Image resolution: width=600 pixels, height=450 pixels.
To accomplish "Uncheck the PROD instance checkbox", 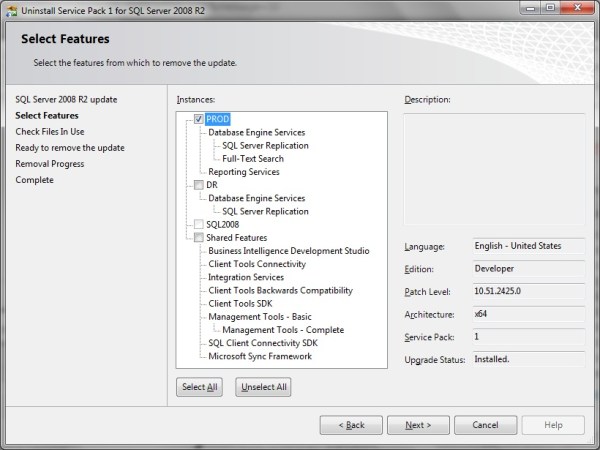I will tap(199, 119).
